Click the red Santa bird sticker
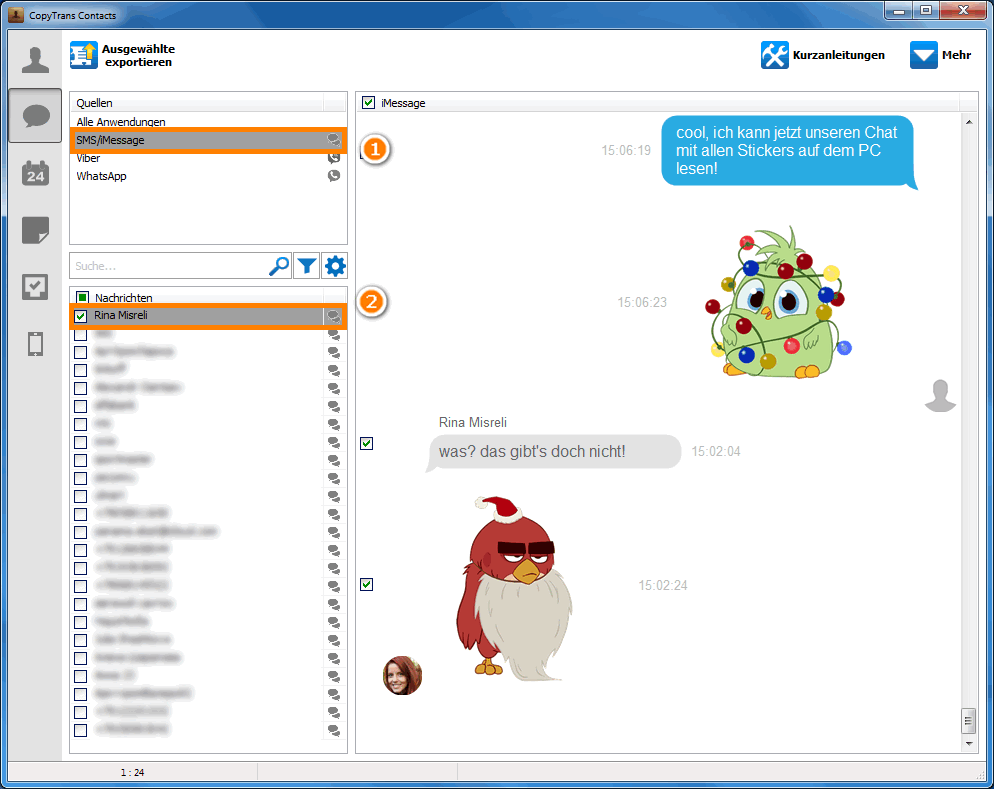Viewport: 994px width, 789px height. click(514, 588)
